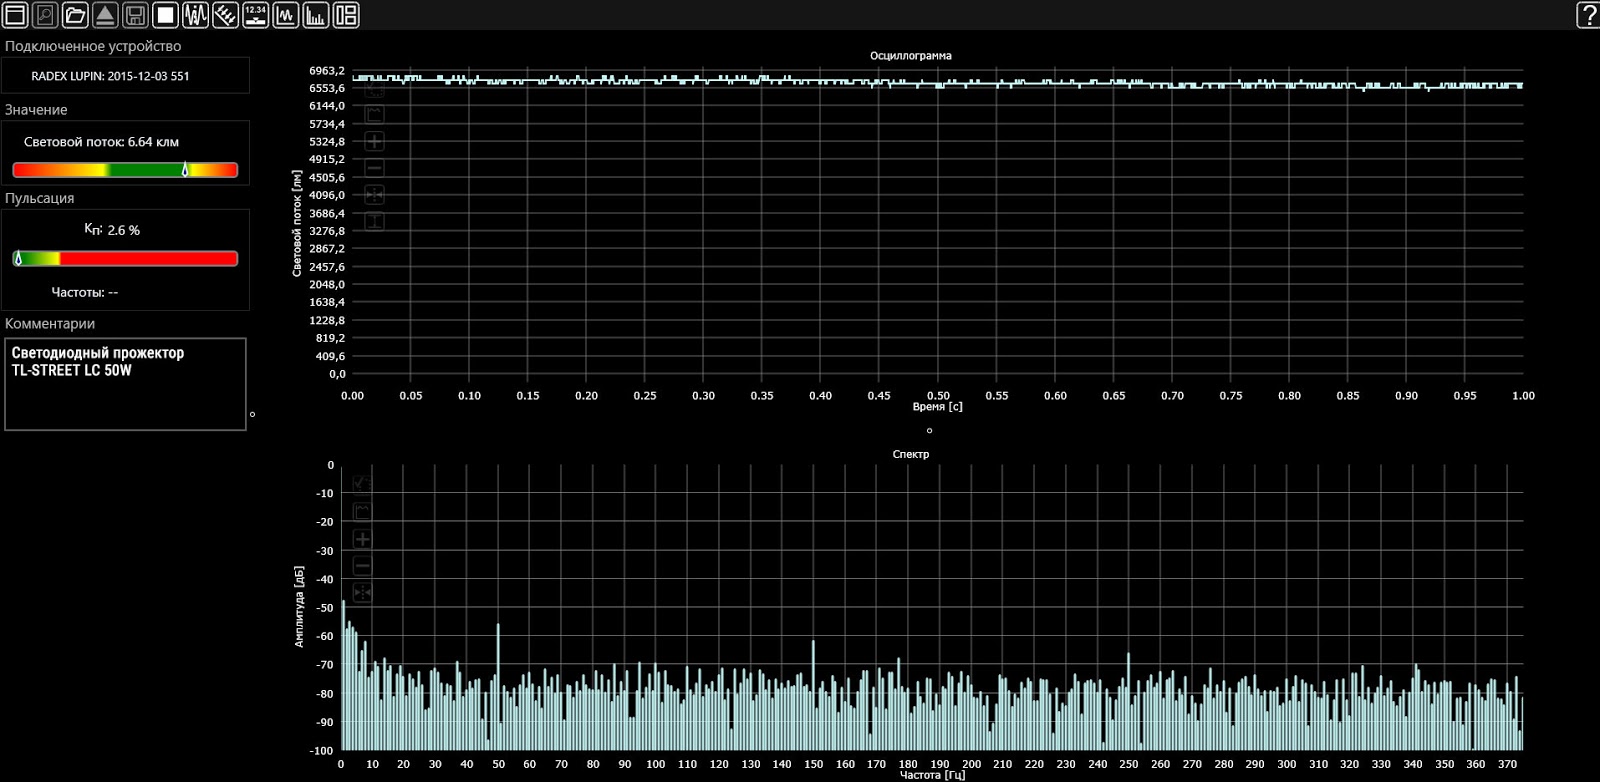Image resolution: width=1600 pixels, height=782 pixels.
Task: Click the pulsation coefficient gauge bar
Action: tap(125, 259)
